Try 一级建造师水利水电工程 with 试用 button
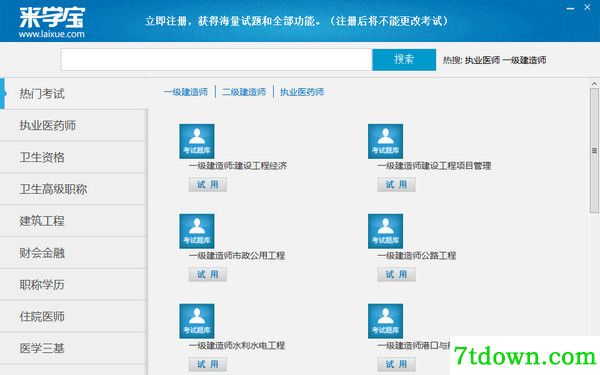This screenshot has width=600, height=375. click(x=208, y=364)
